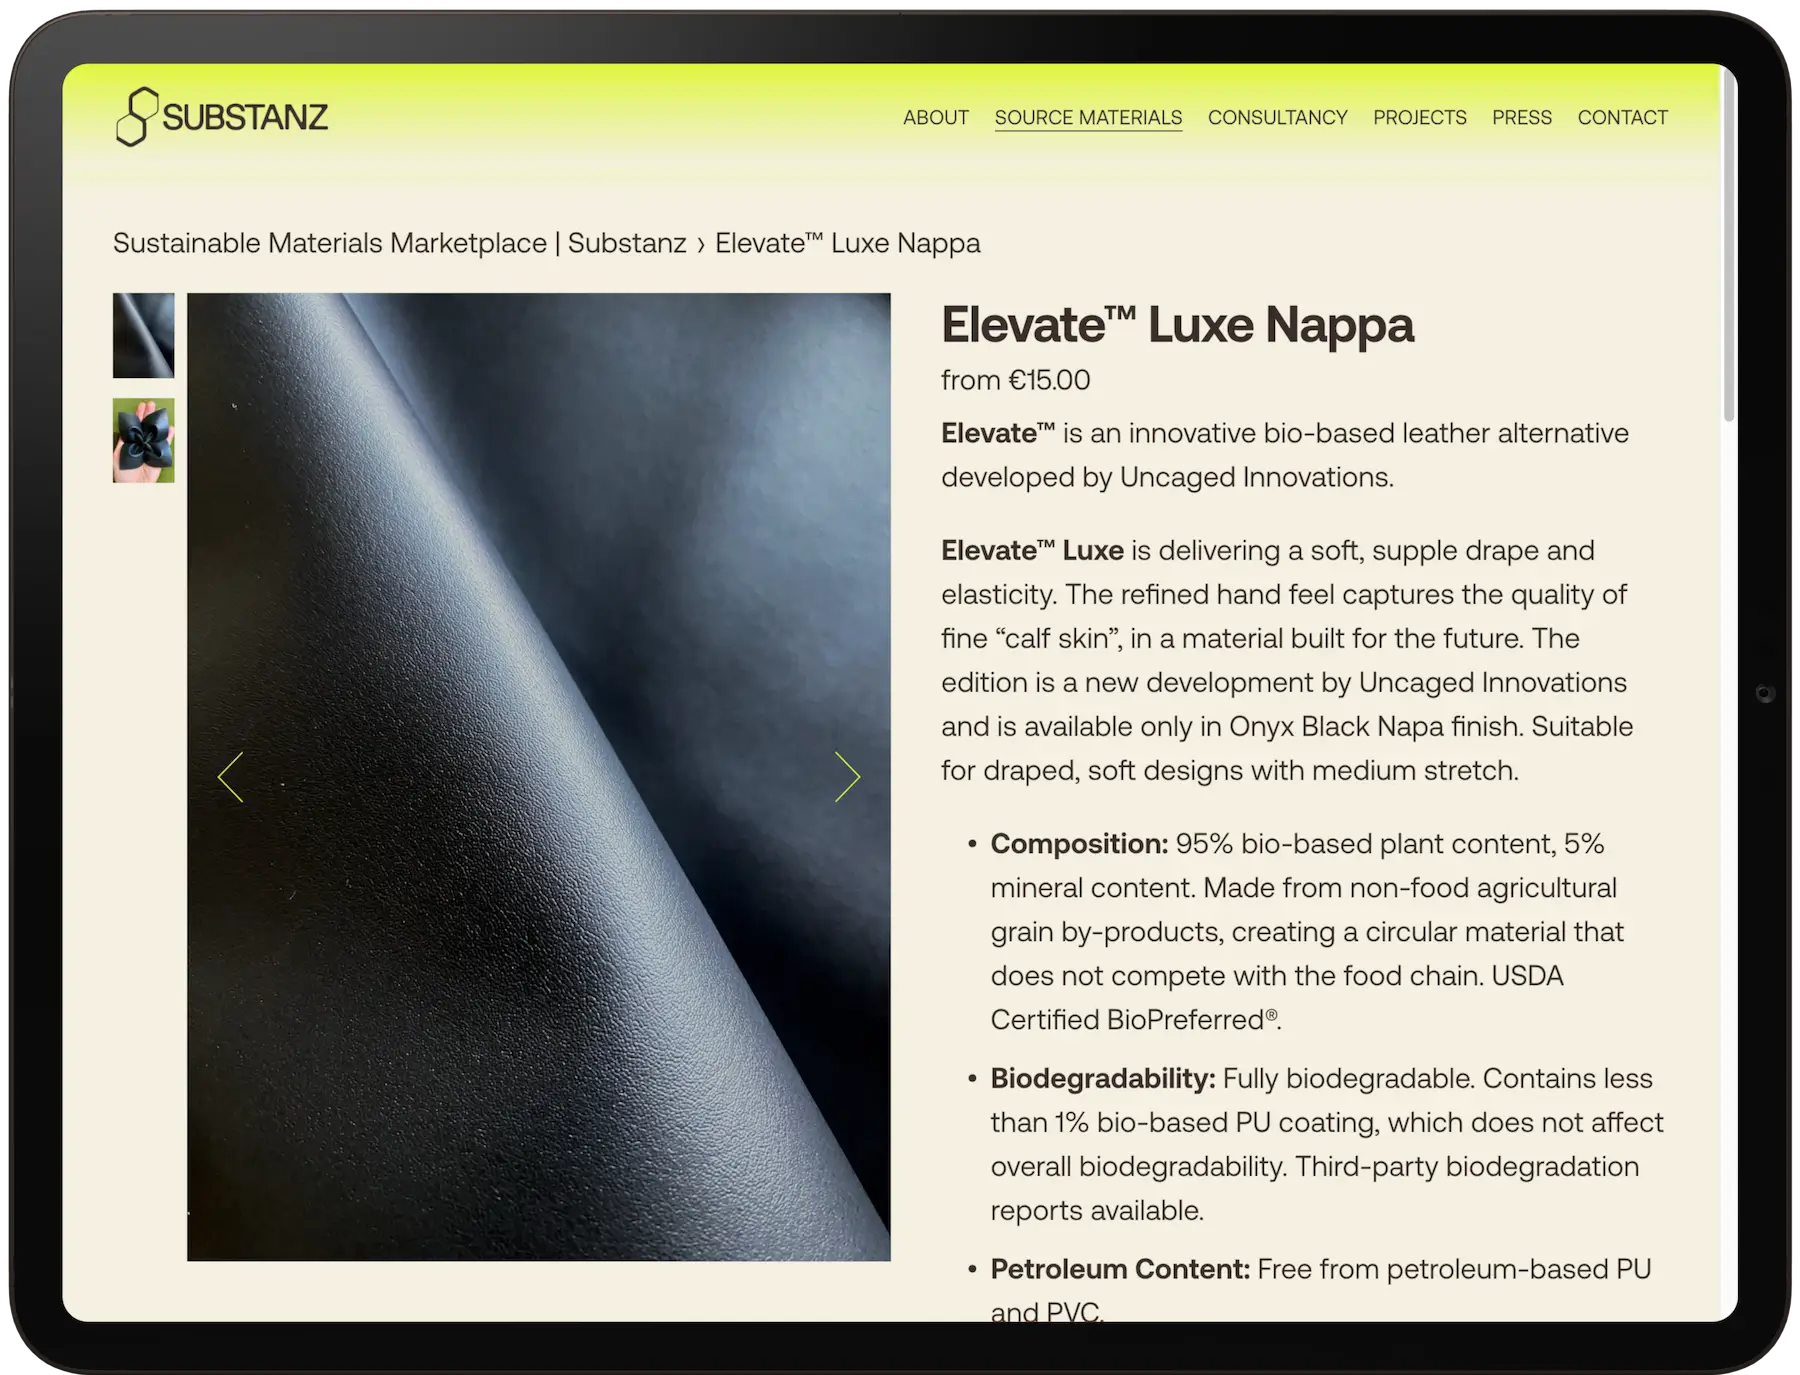
Task: Open the About page
Action: [935, 118]
